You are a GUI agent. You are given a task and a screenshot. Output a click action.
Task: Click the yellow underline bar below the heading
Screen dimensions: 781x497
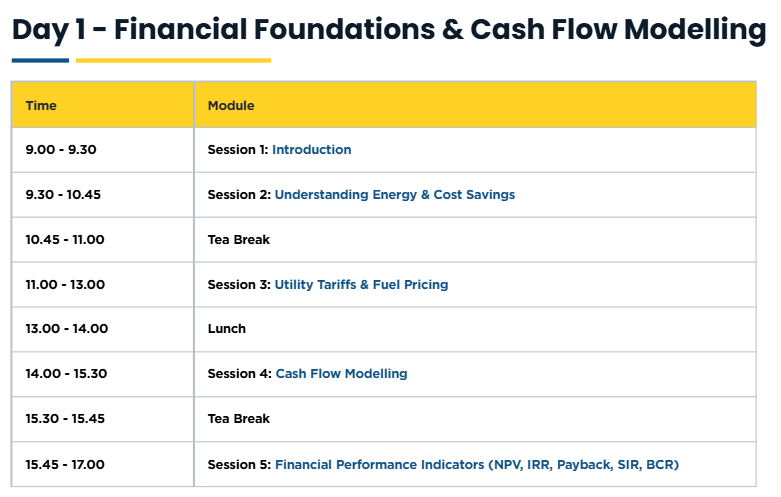[x=173, y=61]
